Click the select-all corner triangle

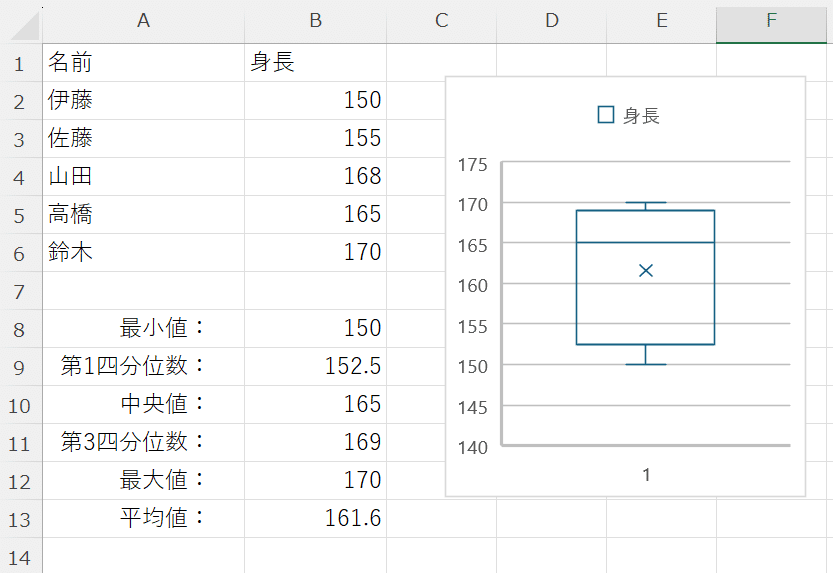(x=25, y=25)
